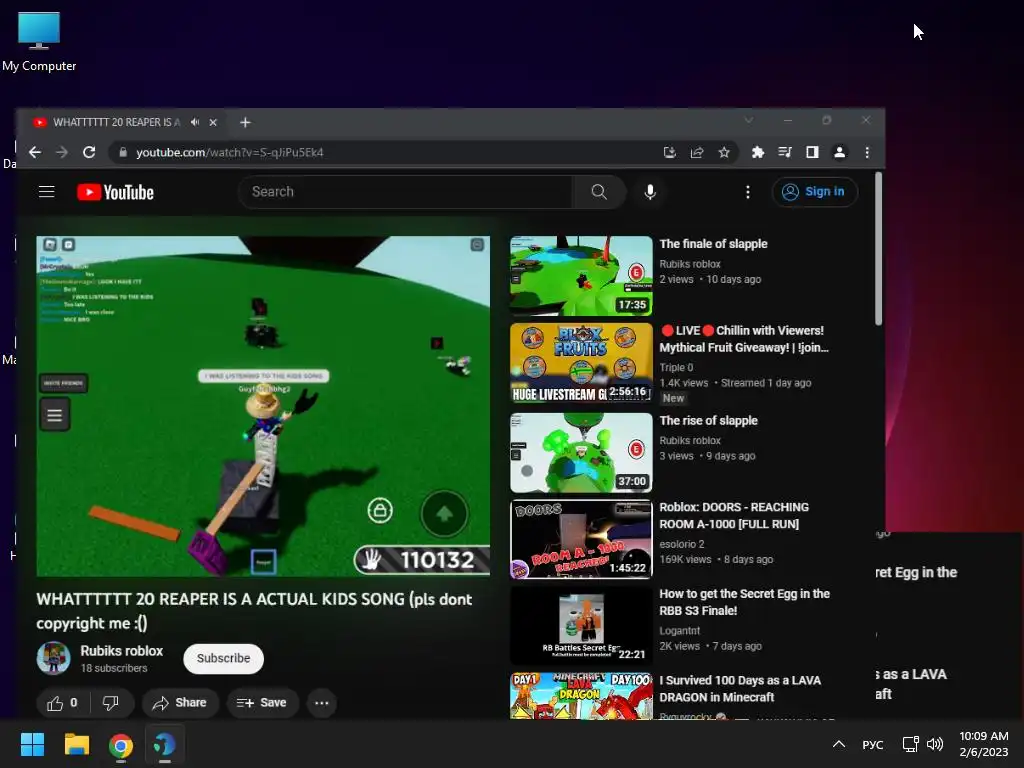Start voice search with microphone icon
The width and height of the screenshot is (1024, 768).
point(650,191)
